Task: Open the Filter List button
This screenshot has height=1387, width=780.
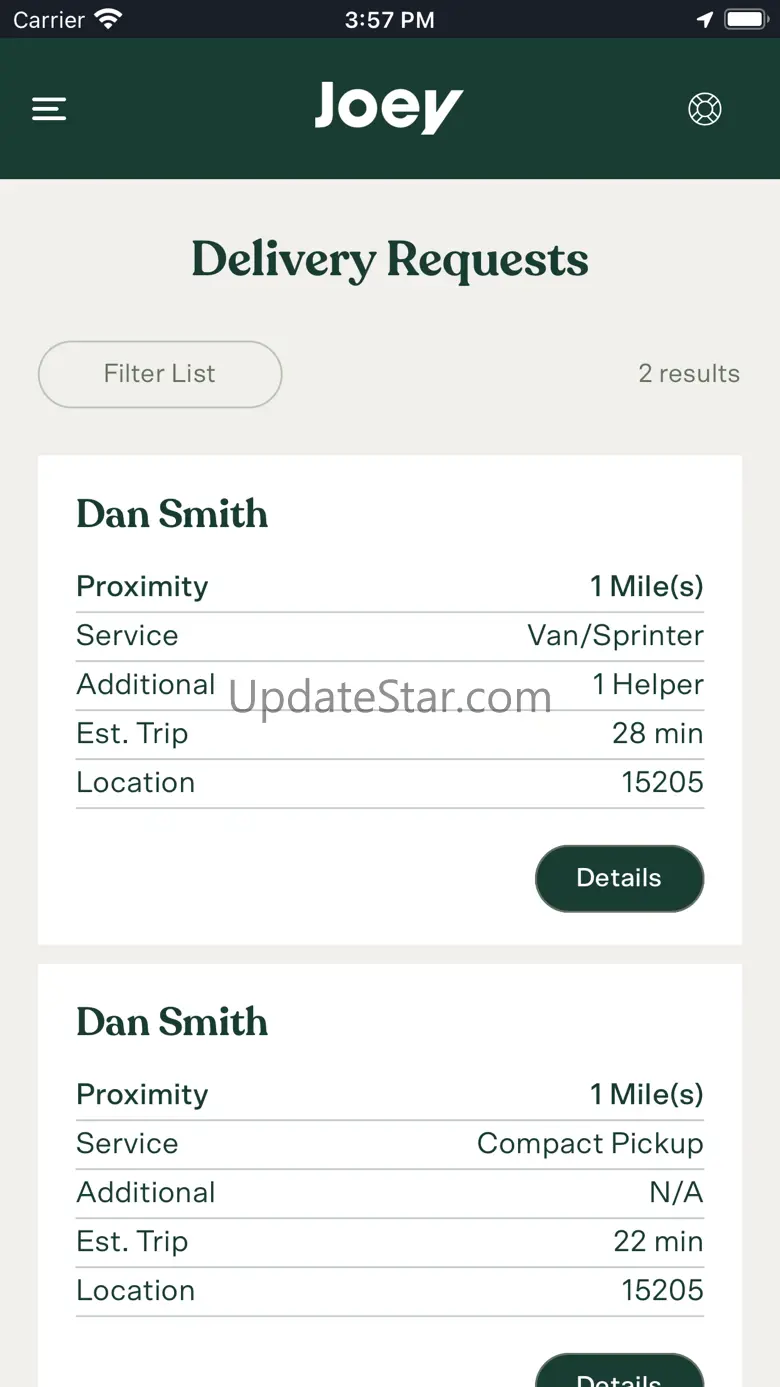Action: tap(160, 374)
